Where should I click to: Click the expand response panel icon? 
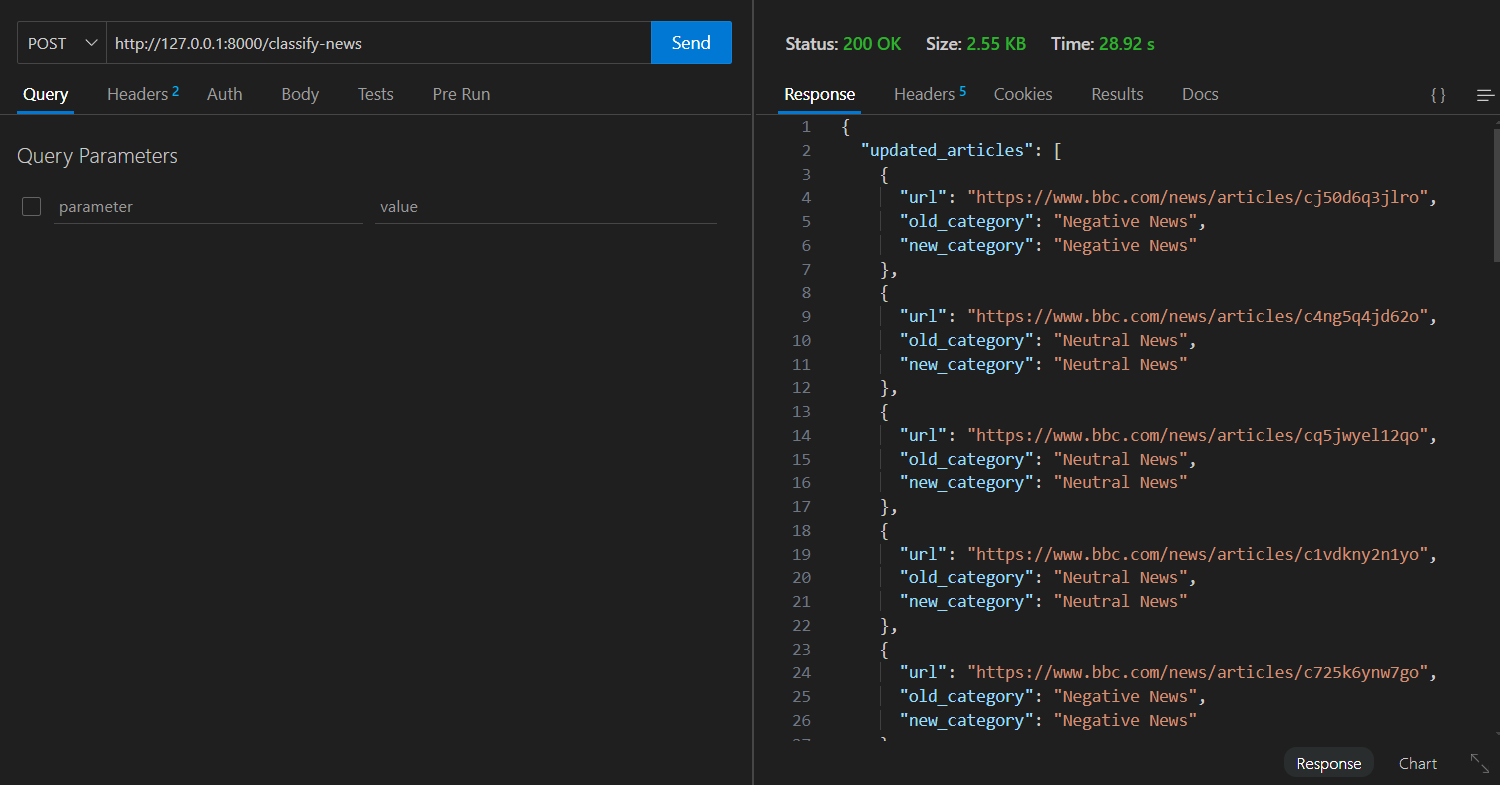tap(1480, 763)
